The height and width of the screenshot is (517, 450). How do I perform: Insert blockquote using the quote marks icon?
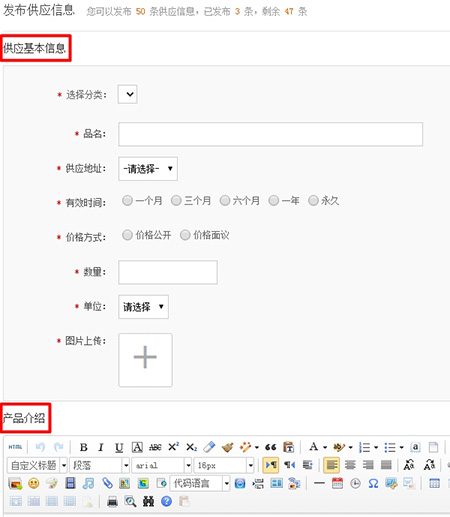[x=270, y=447]
